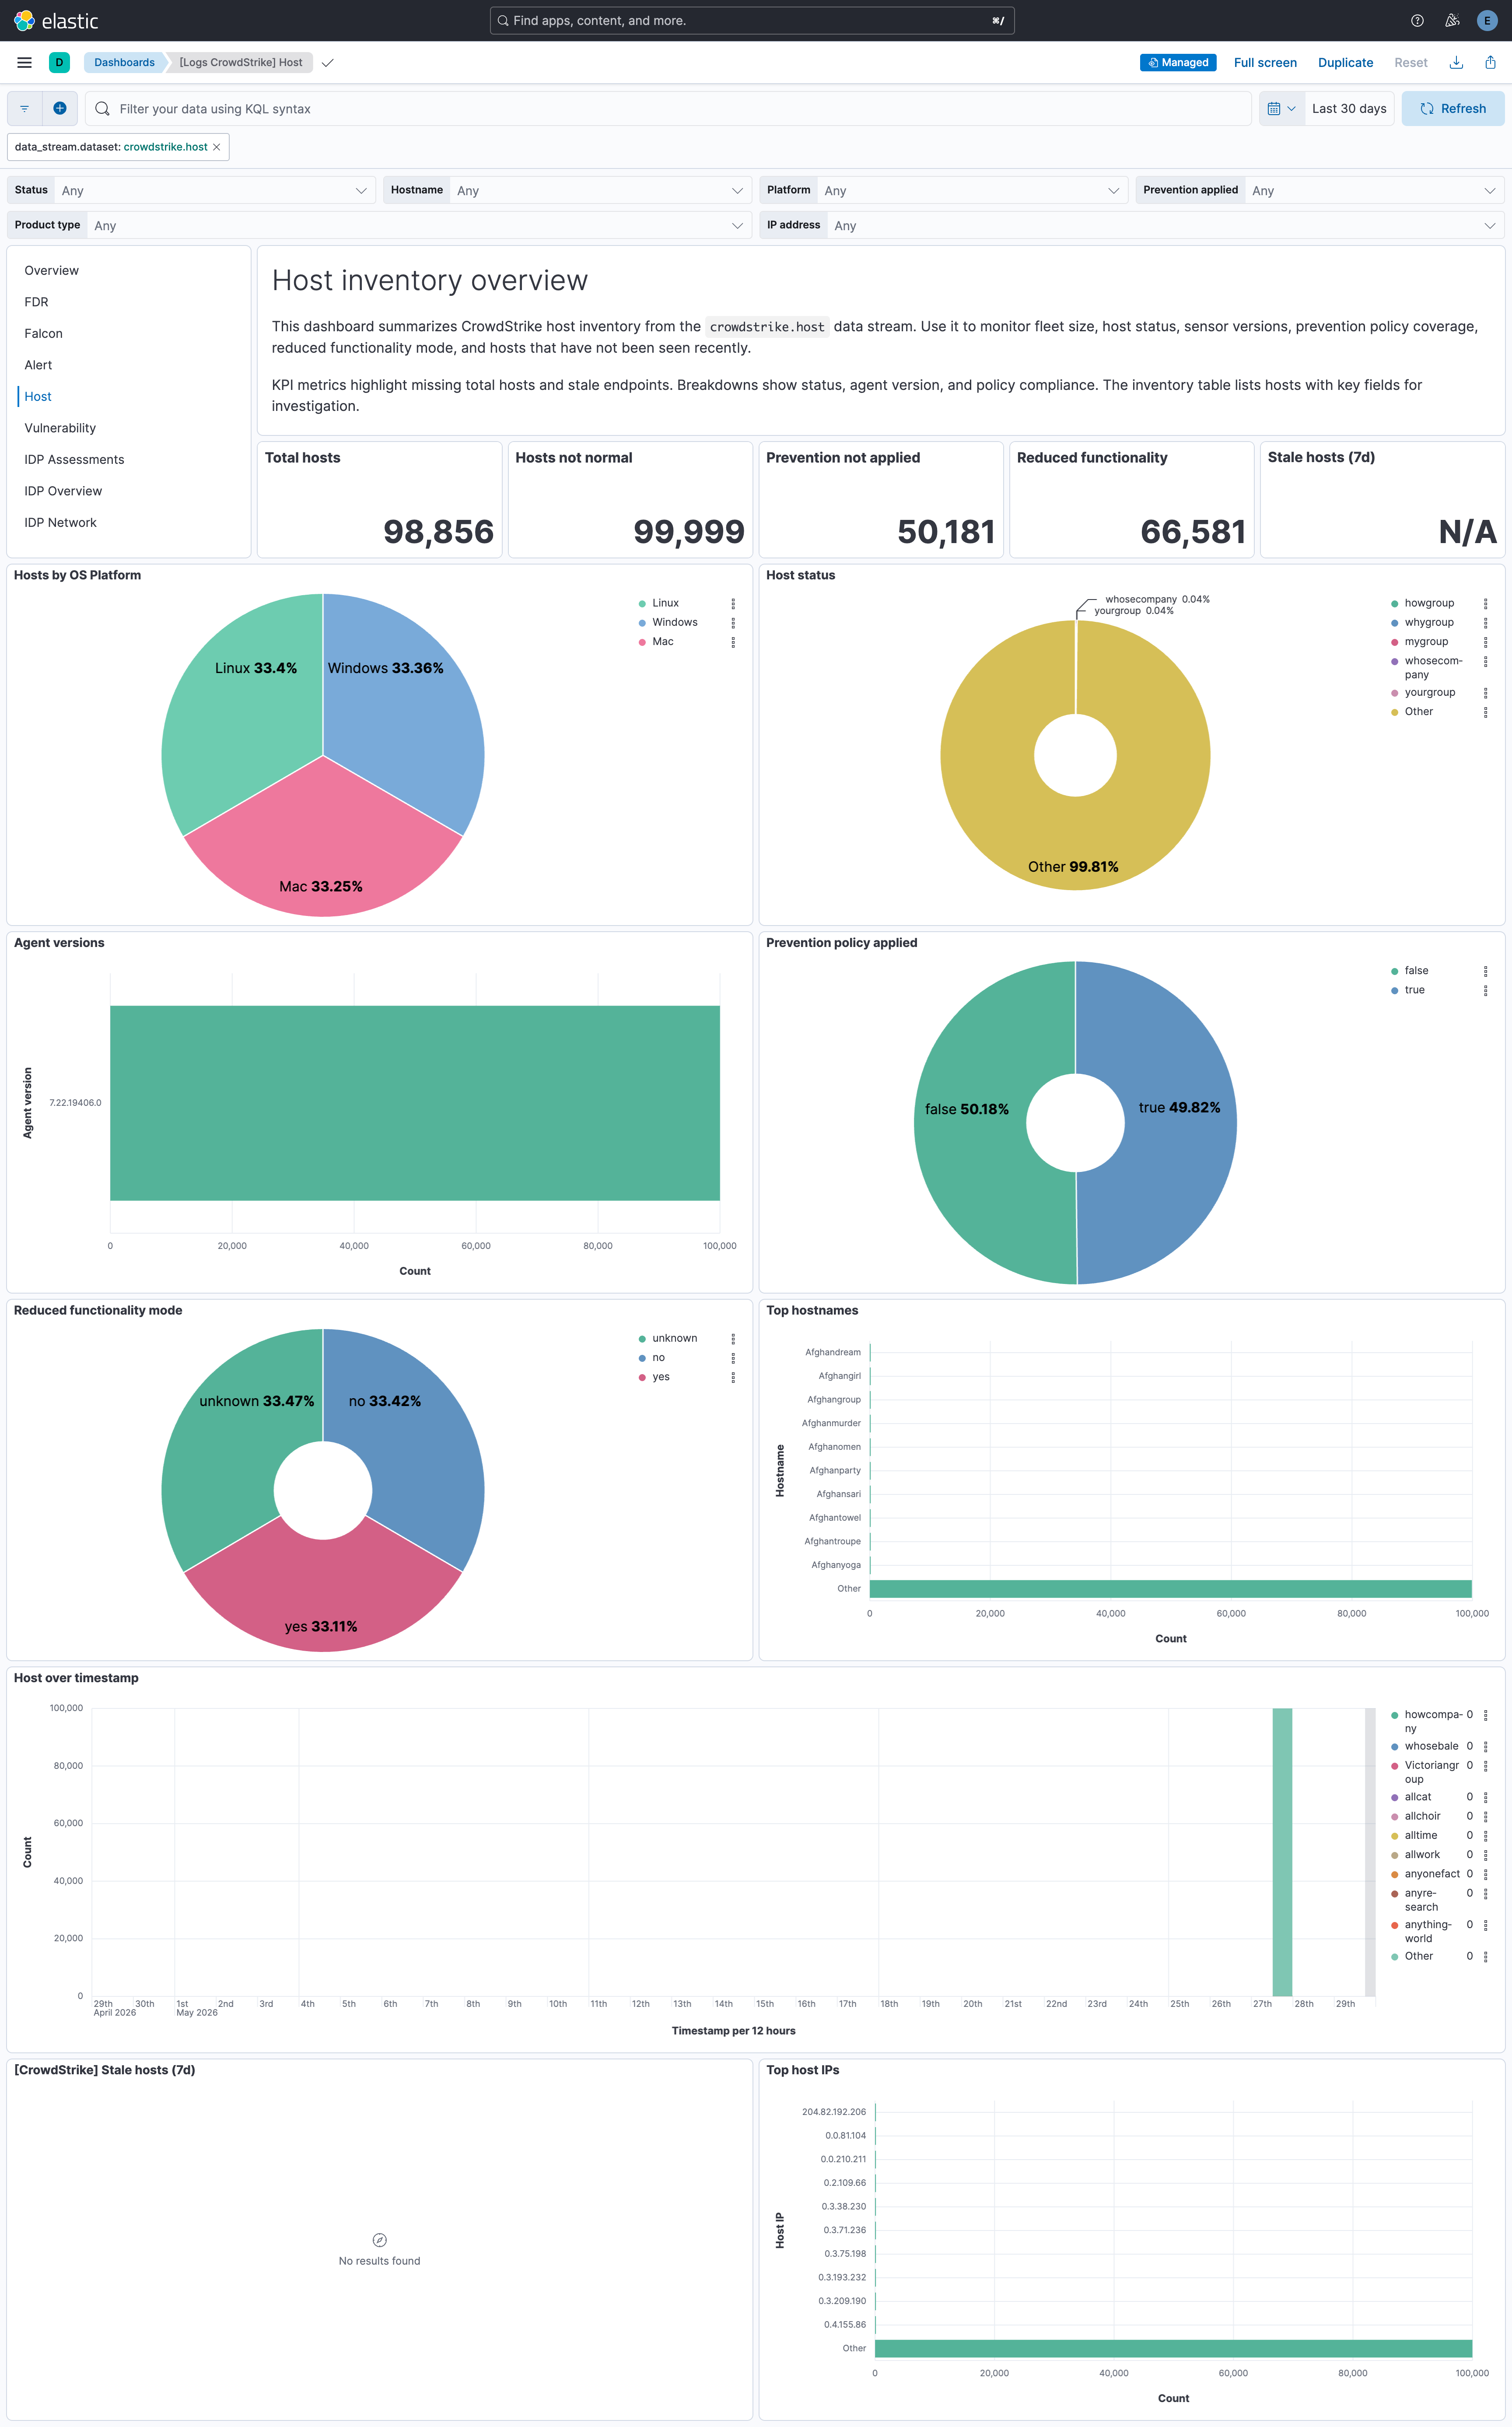Focus the KQL query filter field
The image size is (1512, 2427).
[668, 109]
